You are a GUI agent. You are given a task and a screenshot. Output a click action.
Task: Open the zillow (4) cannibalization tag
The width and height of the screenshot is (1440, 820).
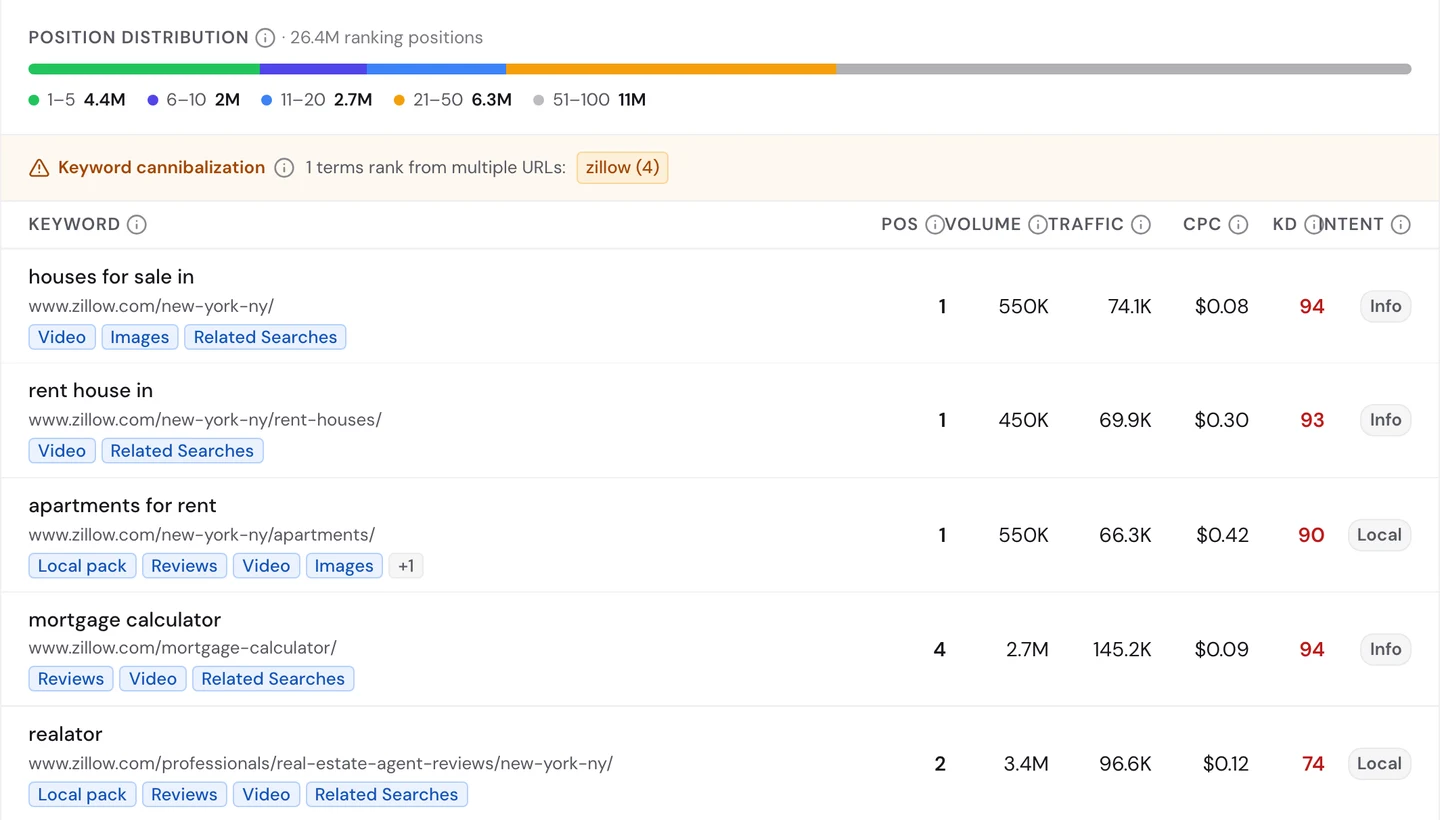[622, 168]
